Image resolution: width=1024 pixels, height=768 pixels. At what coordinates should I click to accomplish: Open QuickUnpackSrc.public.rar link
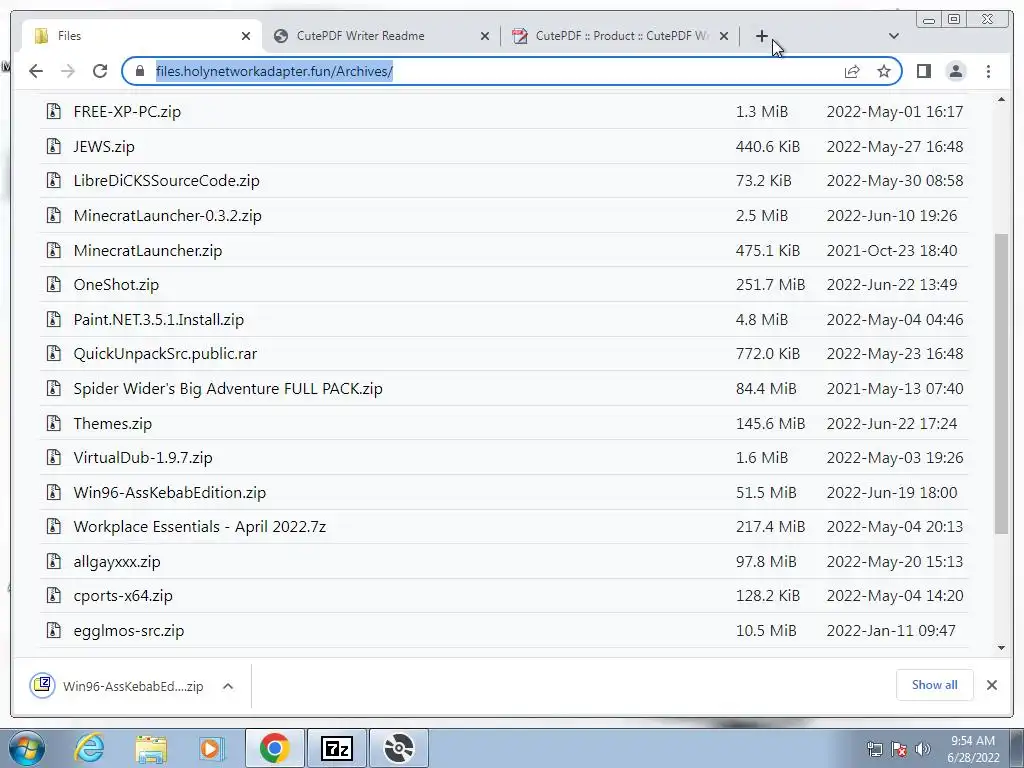coord(165,354)
